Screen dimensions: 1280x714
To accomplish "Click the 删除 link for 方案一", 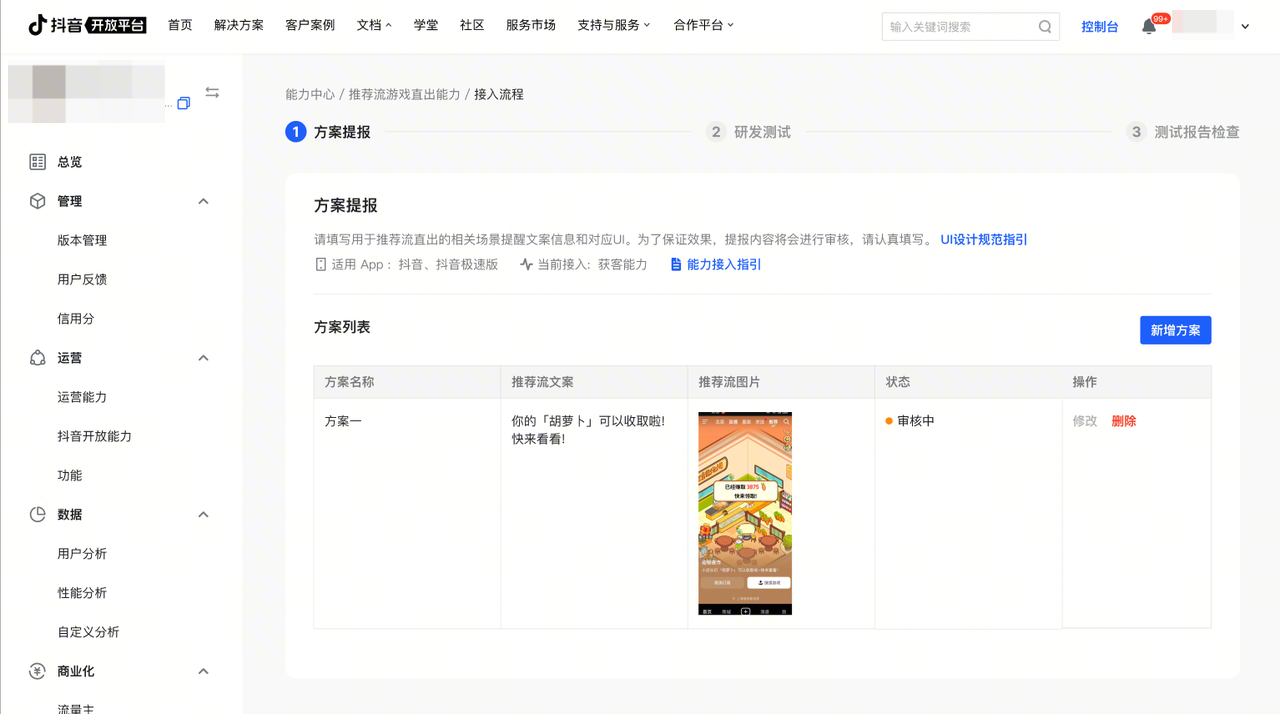I will click(x=1124, y=422).
